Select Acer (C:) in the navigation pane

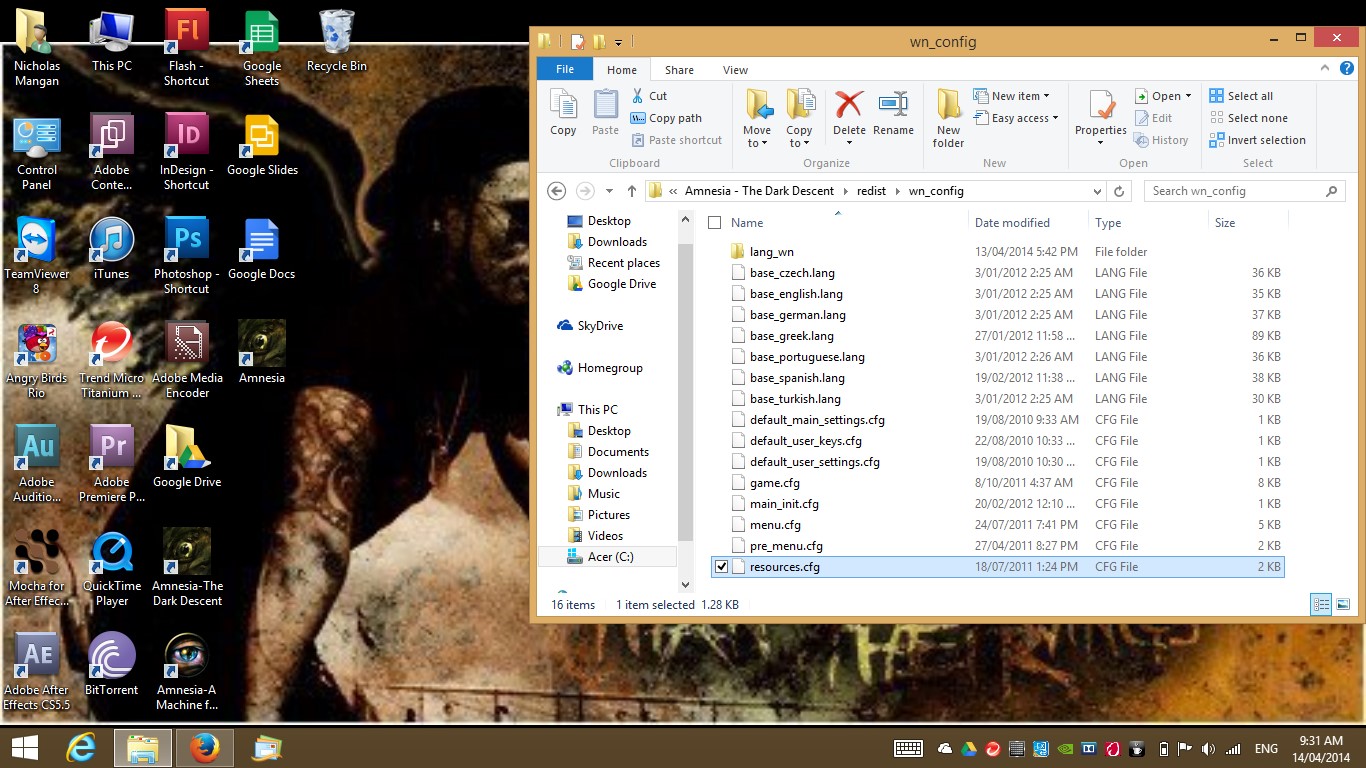(610, 557)
